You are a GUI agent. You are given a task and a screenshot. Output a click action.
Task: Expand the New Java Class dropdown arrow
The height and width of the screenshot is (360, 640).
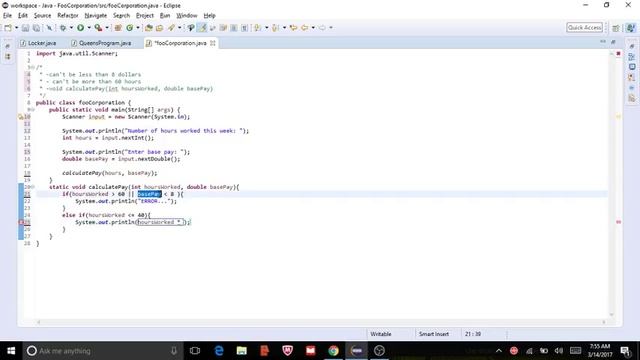click(x=138, y=28)
